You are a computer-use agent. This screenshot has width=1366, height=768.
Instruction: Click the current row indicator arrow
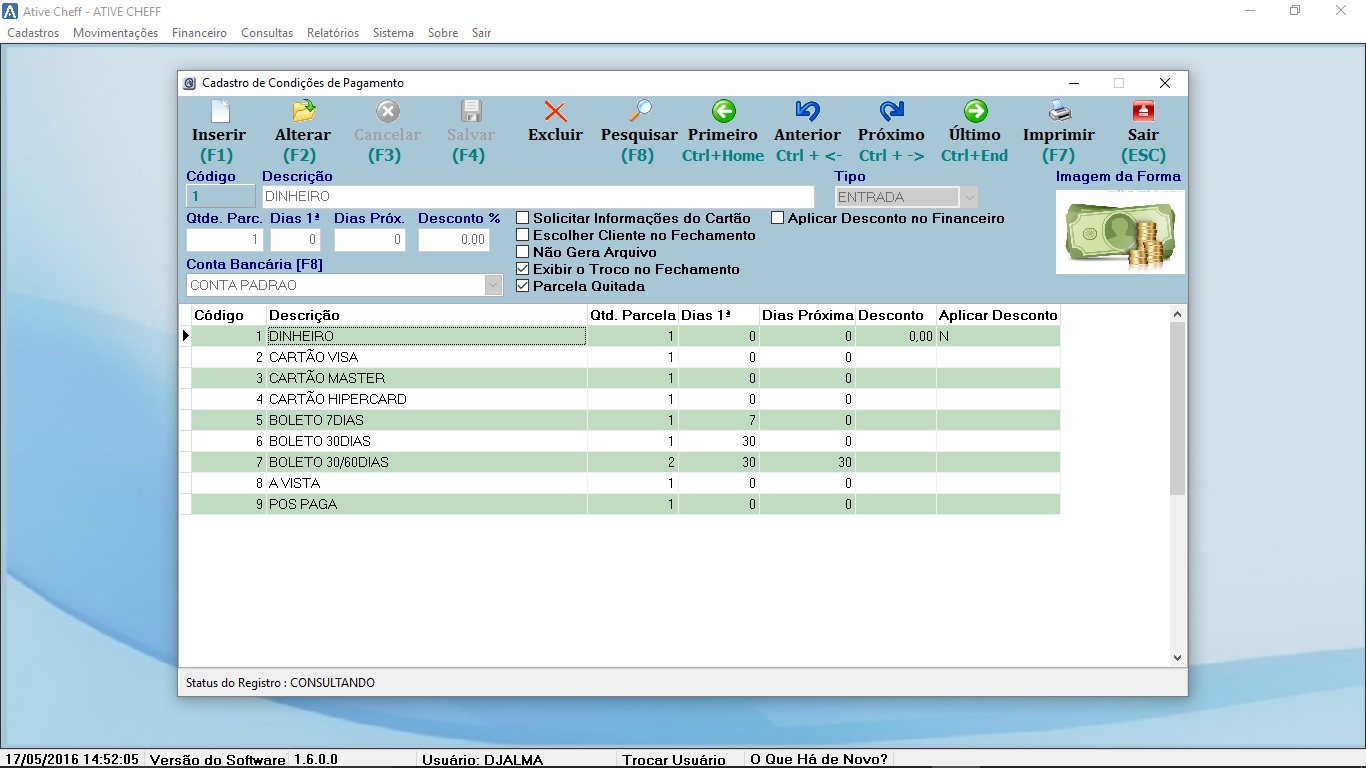point(186,336)
